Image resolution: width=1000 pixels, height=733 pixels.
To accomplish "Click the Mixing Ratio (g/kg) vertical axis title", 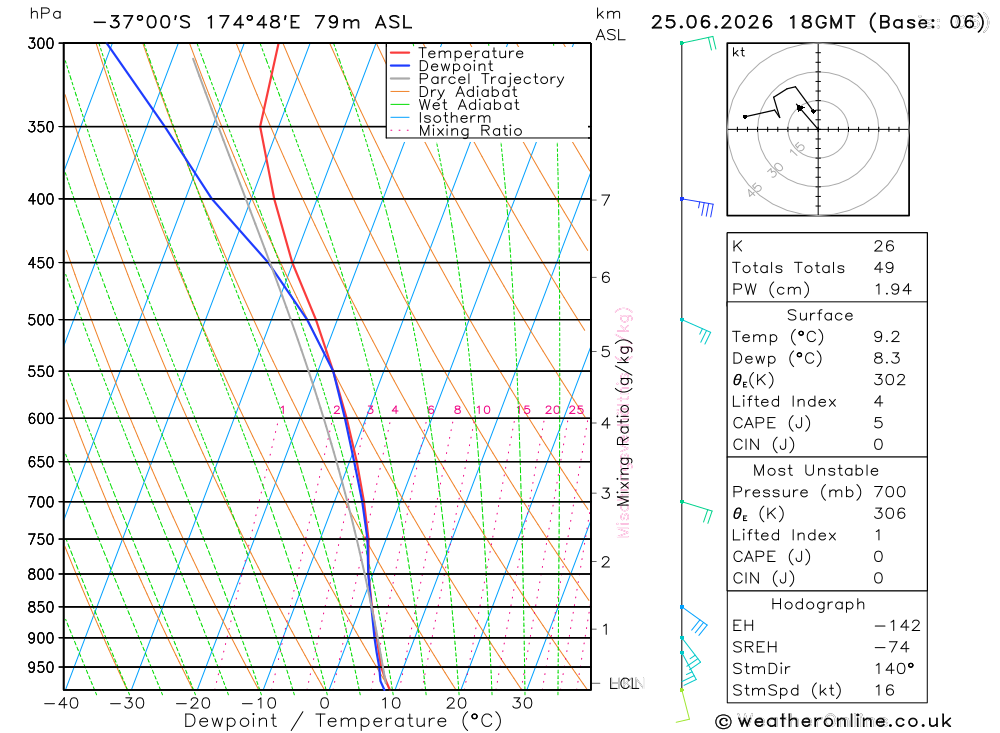I will click(x=623, y=422).
